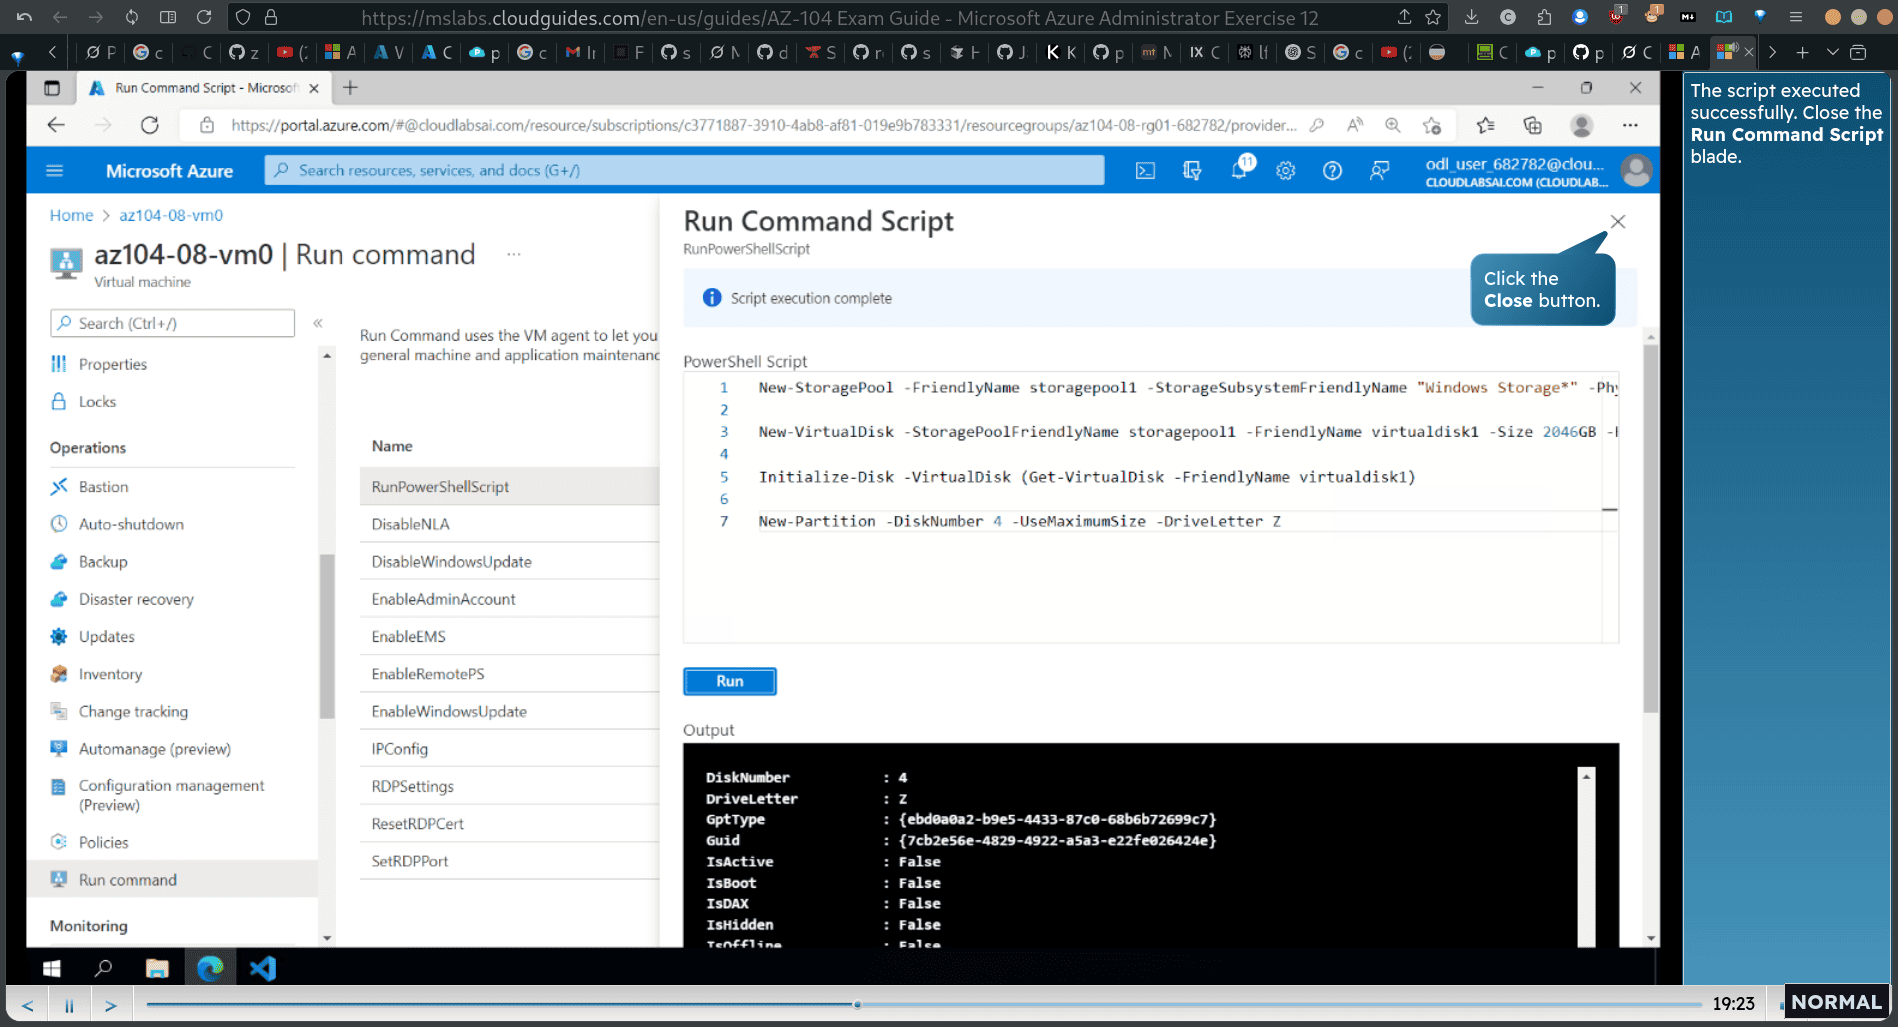Collapse the VM side menu chevrons
The height and width of the screenshot is (1027, 1898).
[x=318, y=323]
